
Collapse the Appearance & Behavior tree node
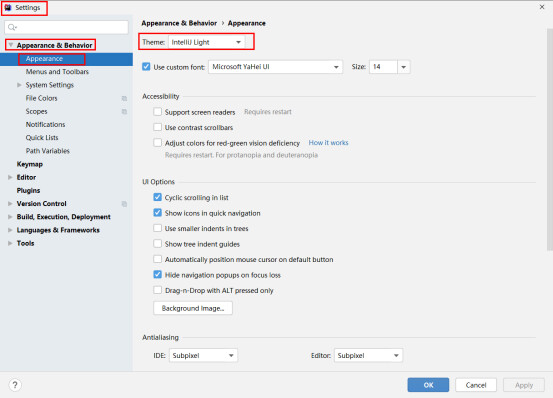[x=11, y=45]
